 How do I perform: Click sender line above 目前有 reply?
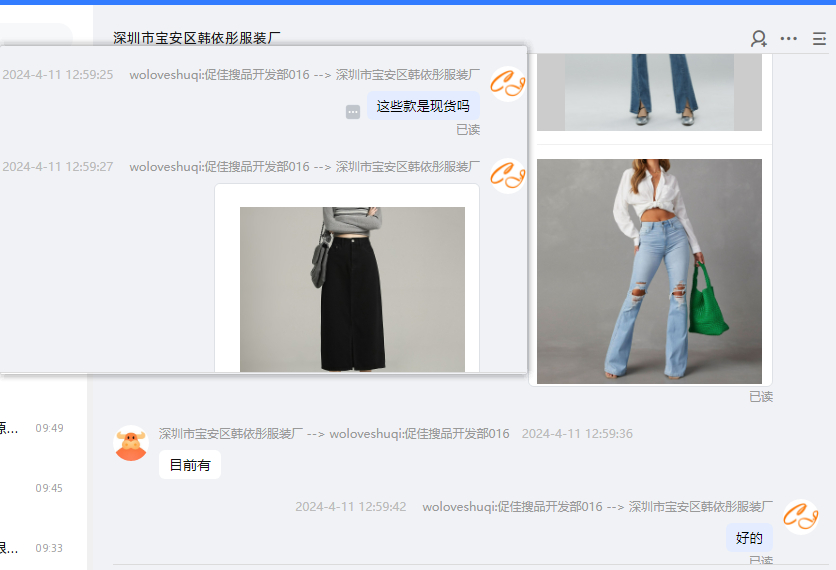(x=334, y=433)
